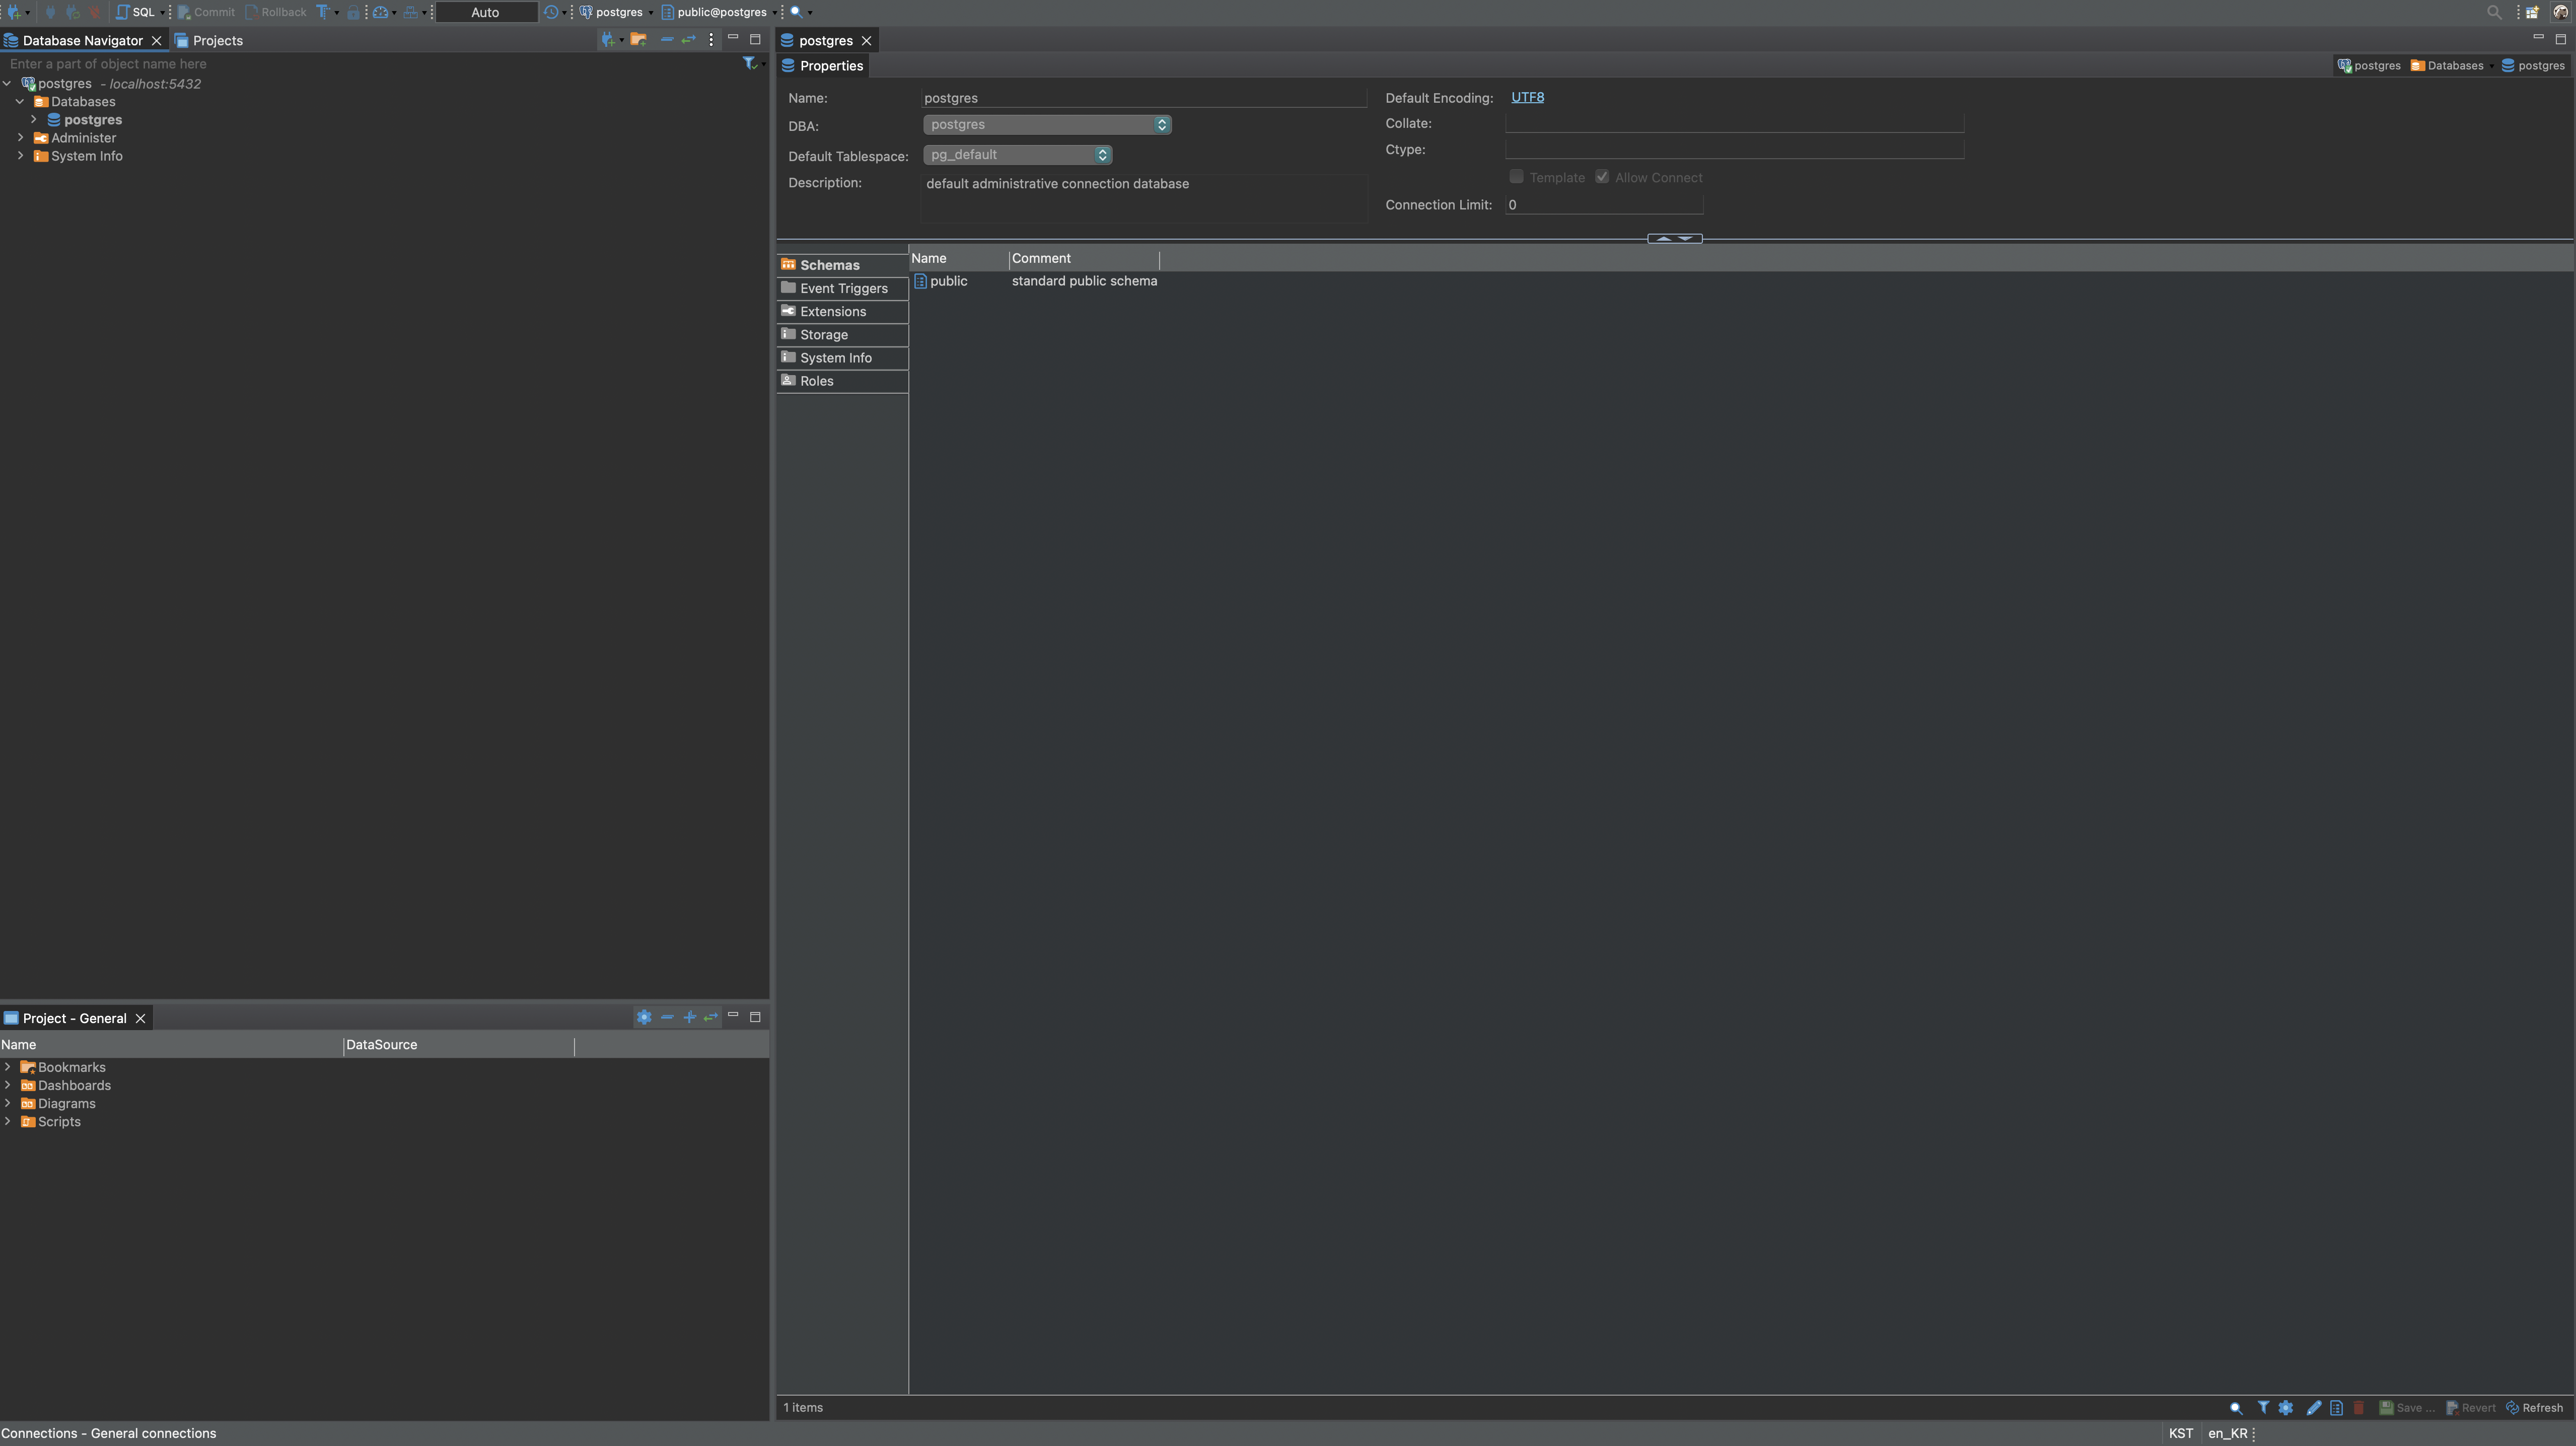Open the DBA dropdown
The width and height of the screenshot is (2576, 1446).
tap(1046, 125)
